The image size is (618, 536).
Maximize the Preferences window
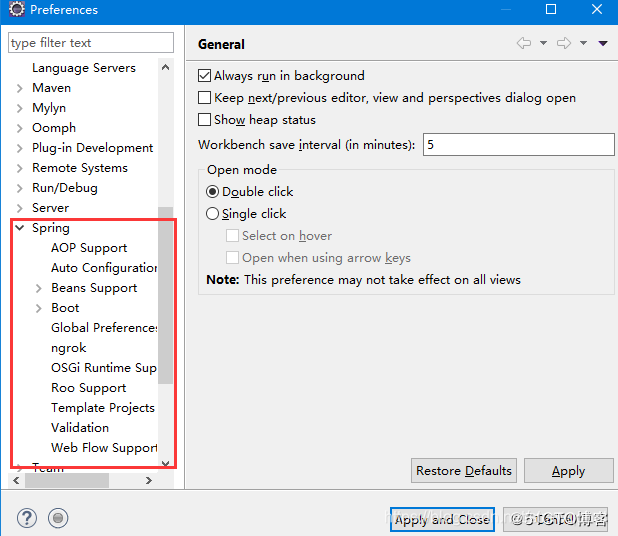[551, 9]
